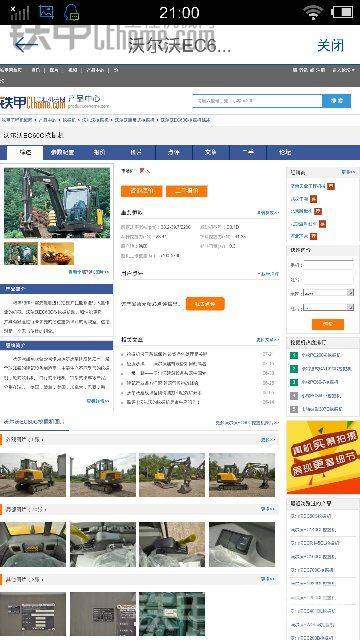Screen dimensions: 360x640
Task: Tap the signal bars icon in the status bar
Action: coord(20,13)
